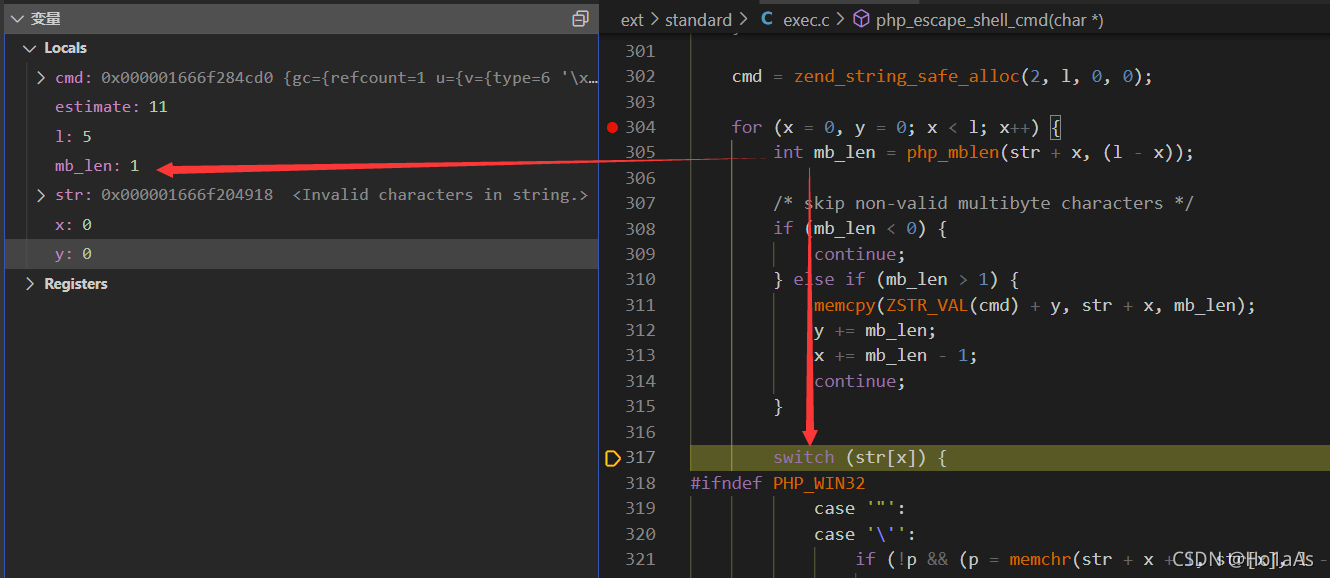
Task: Click the 'Invalid characters in string.' value
Action: pos(441,195)
